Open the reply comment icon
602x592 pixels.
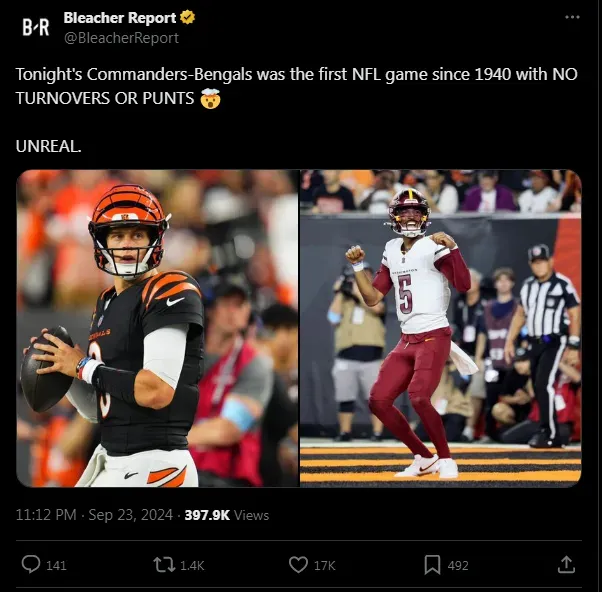pyautogui.click(x=31, y=564)
